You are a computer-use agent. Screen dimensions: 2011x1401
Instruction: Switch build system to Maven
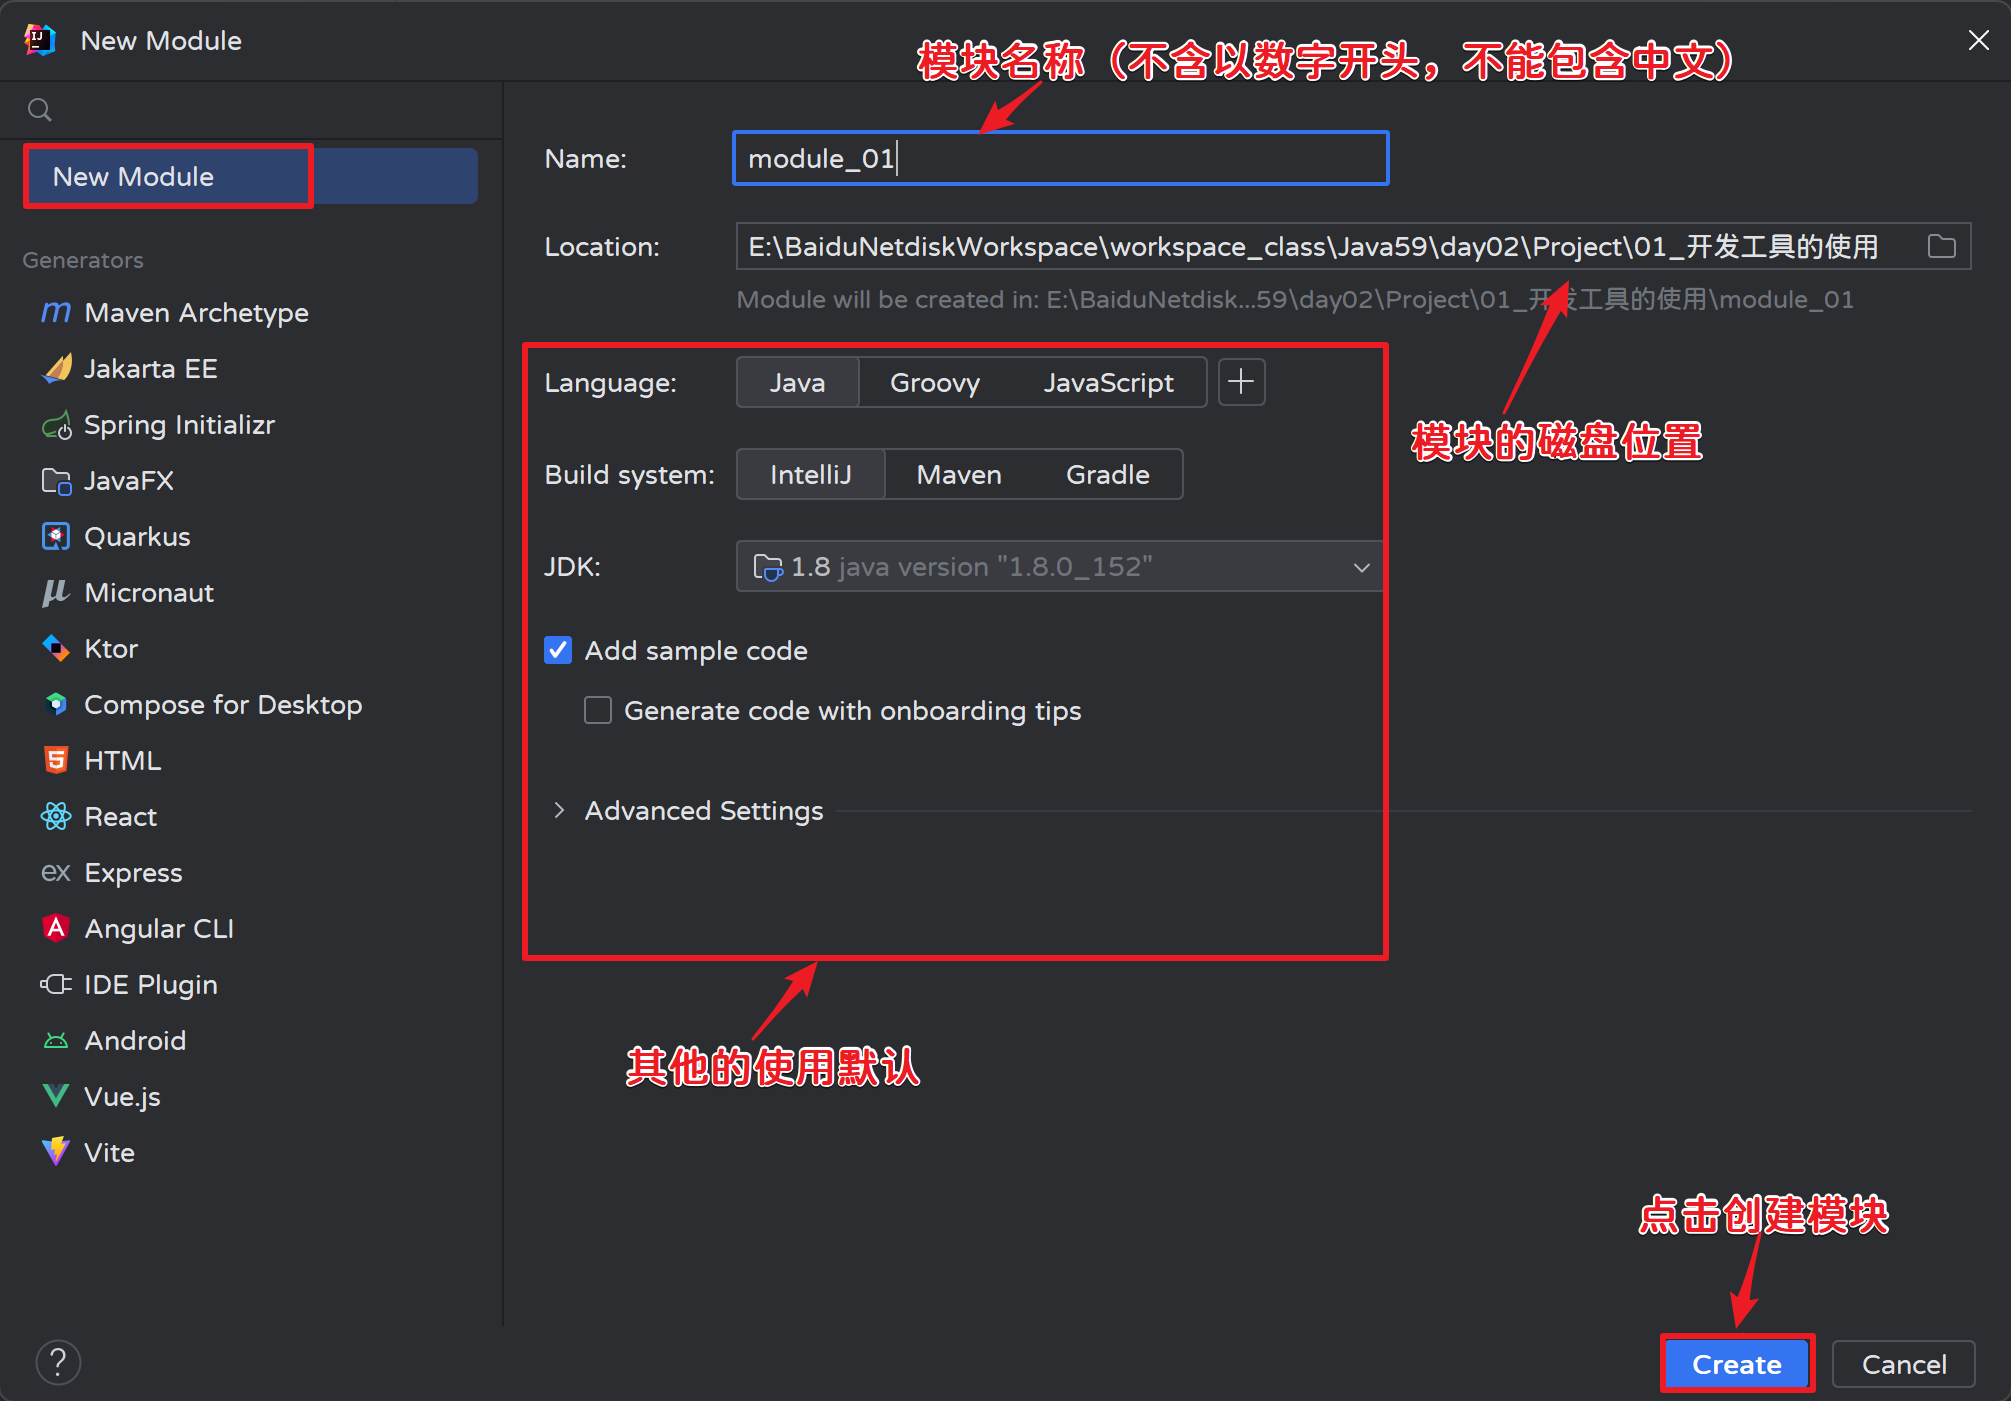[x=957, y=474]
